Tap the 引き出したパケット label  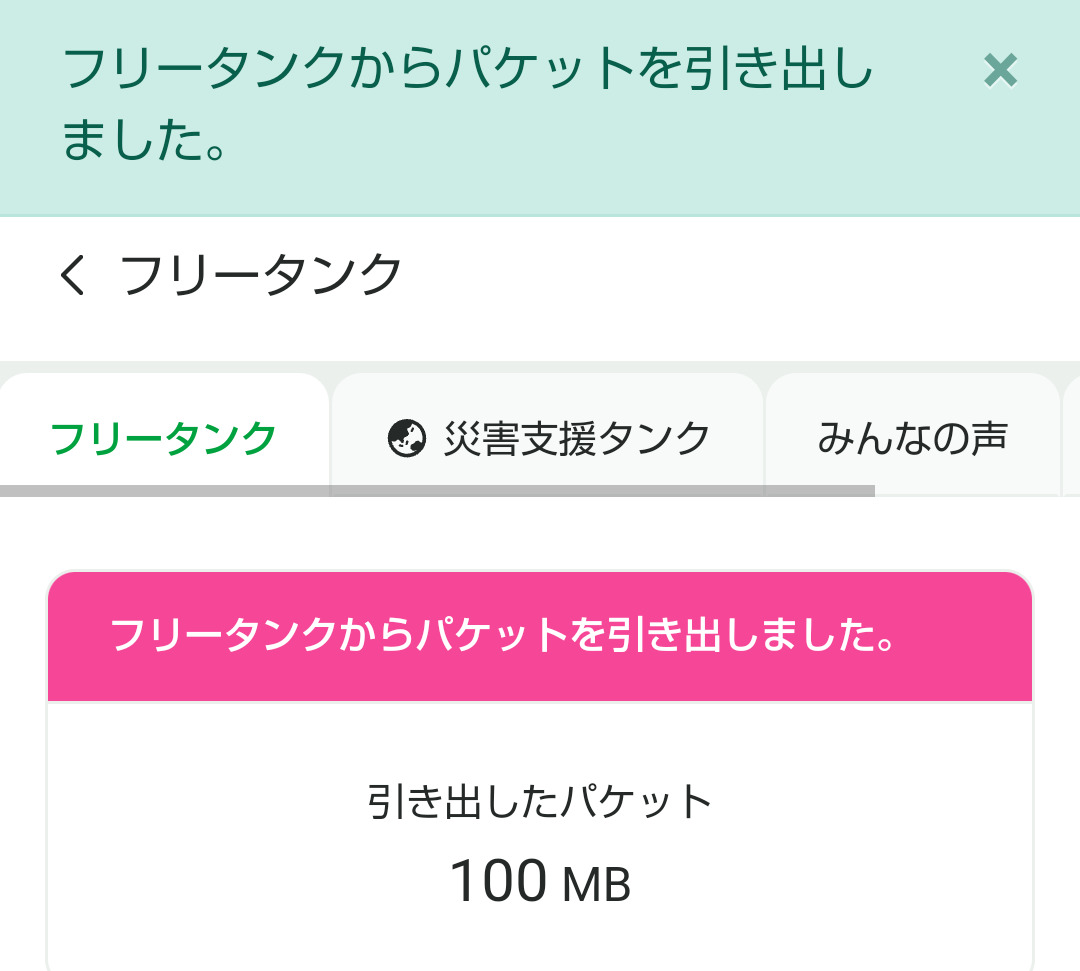click(539, 802)
